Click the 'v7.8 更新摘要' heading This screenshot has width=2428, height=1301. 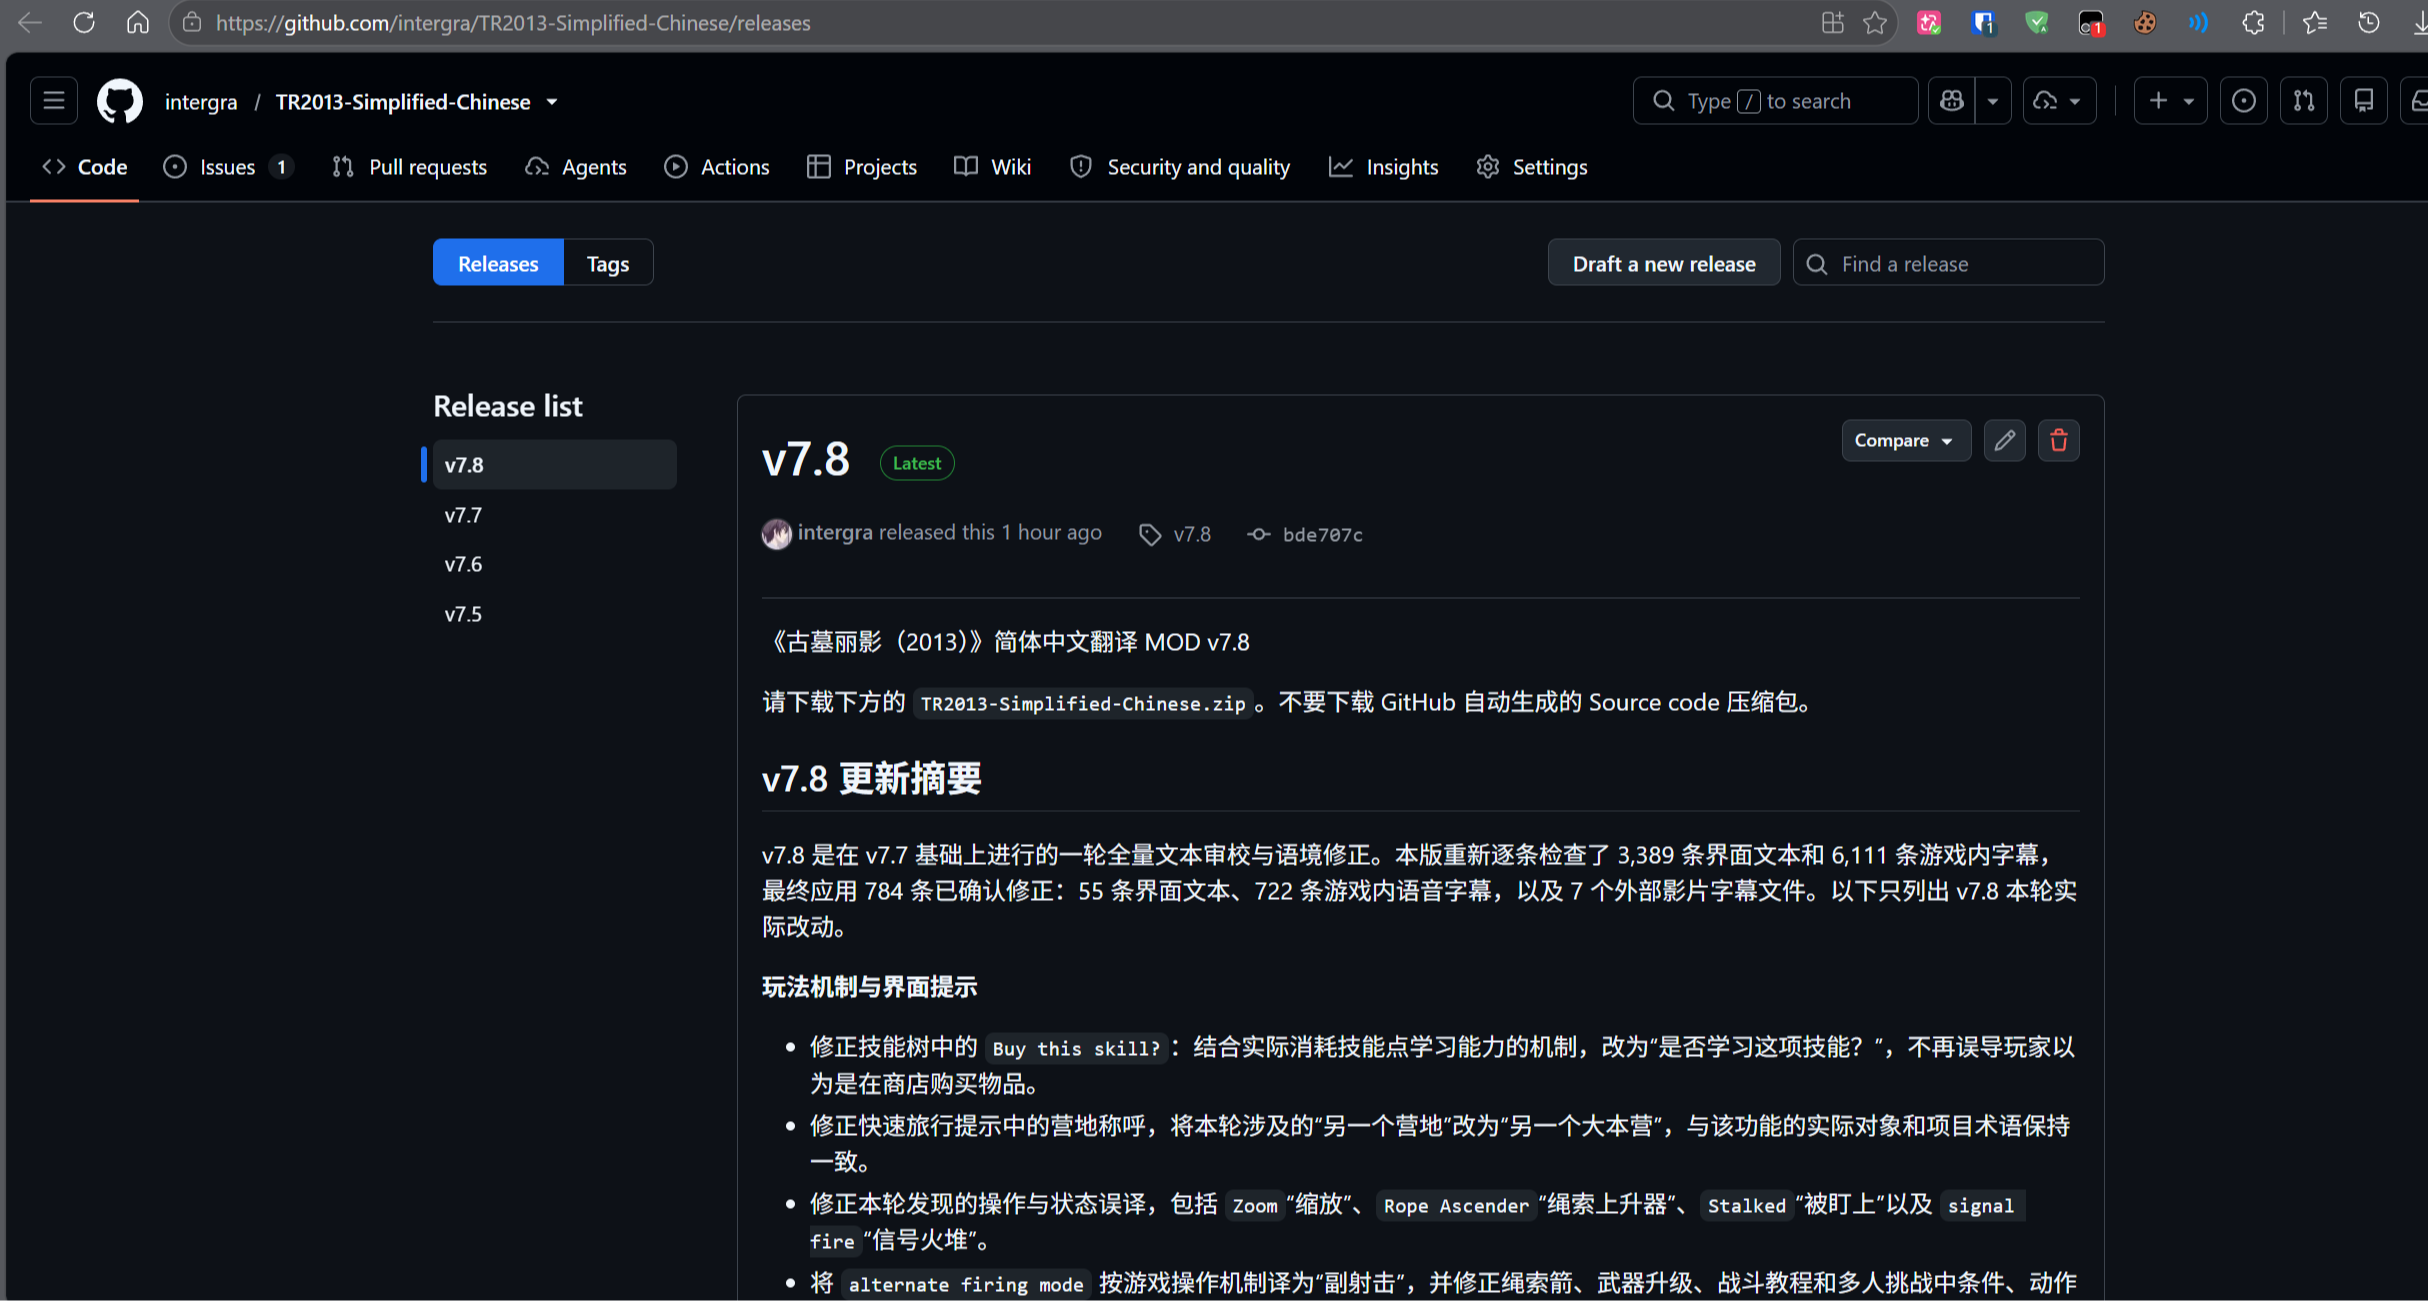[872, 778]
